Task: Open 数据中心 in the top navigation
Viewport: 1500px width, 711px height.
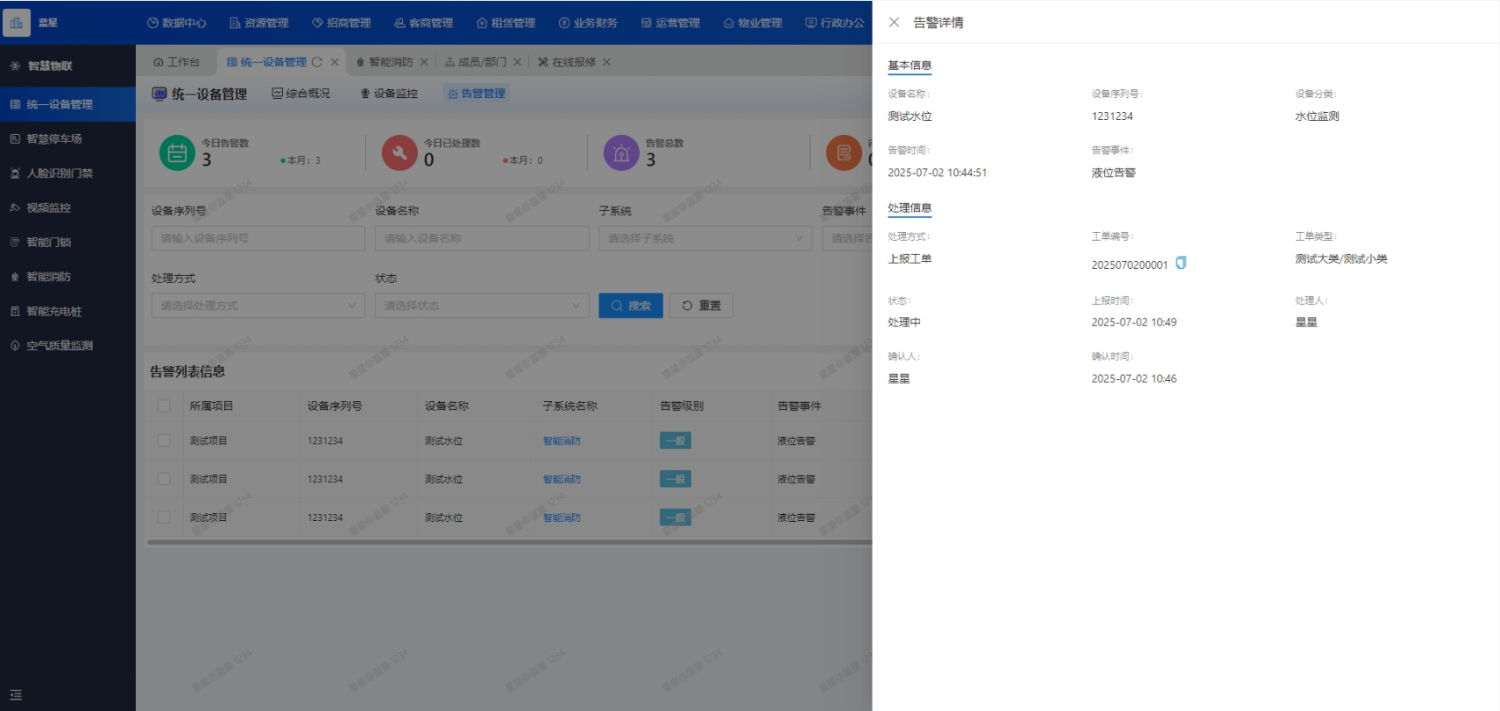Action: (x=177, y=23)
